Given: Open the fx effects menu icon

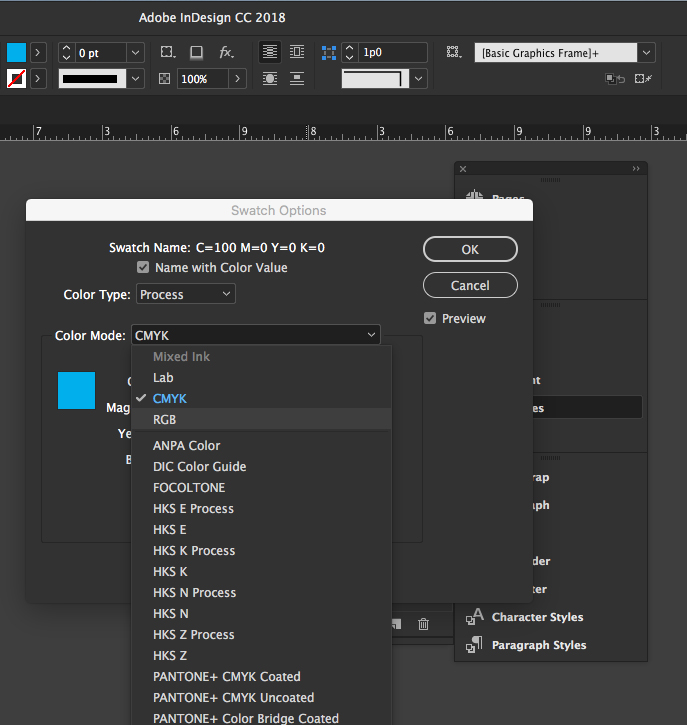Looking at the screenshot, I should 226,52.
